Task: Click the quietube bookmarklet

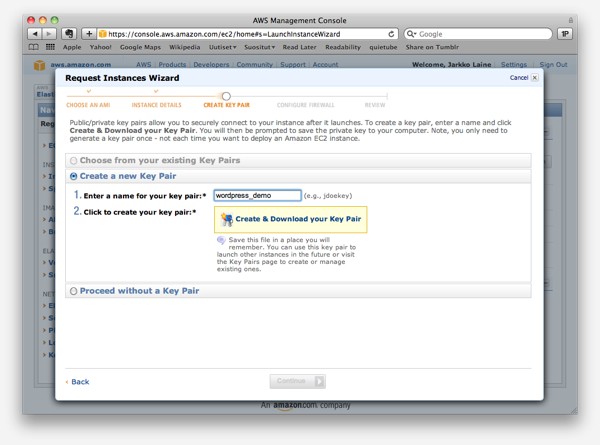Action: coord(383,47)
